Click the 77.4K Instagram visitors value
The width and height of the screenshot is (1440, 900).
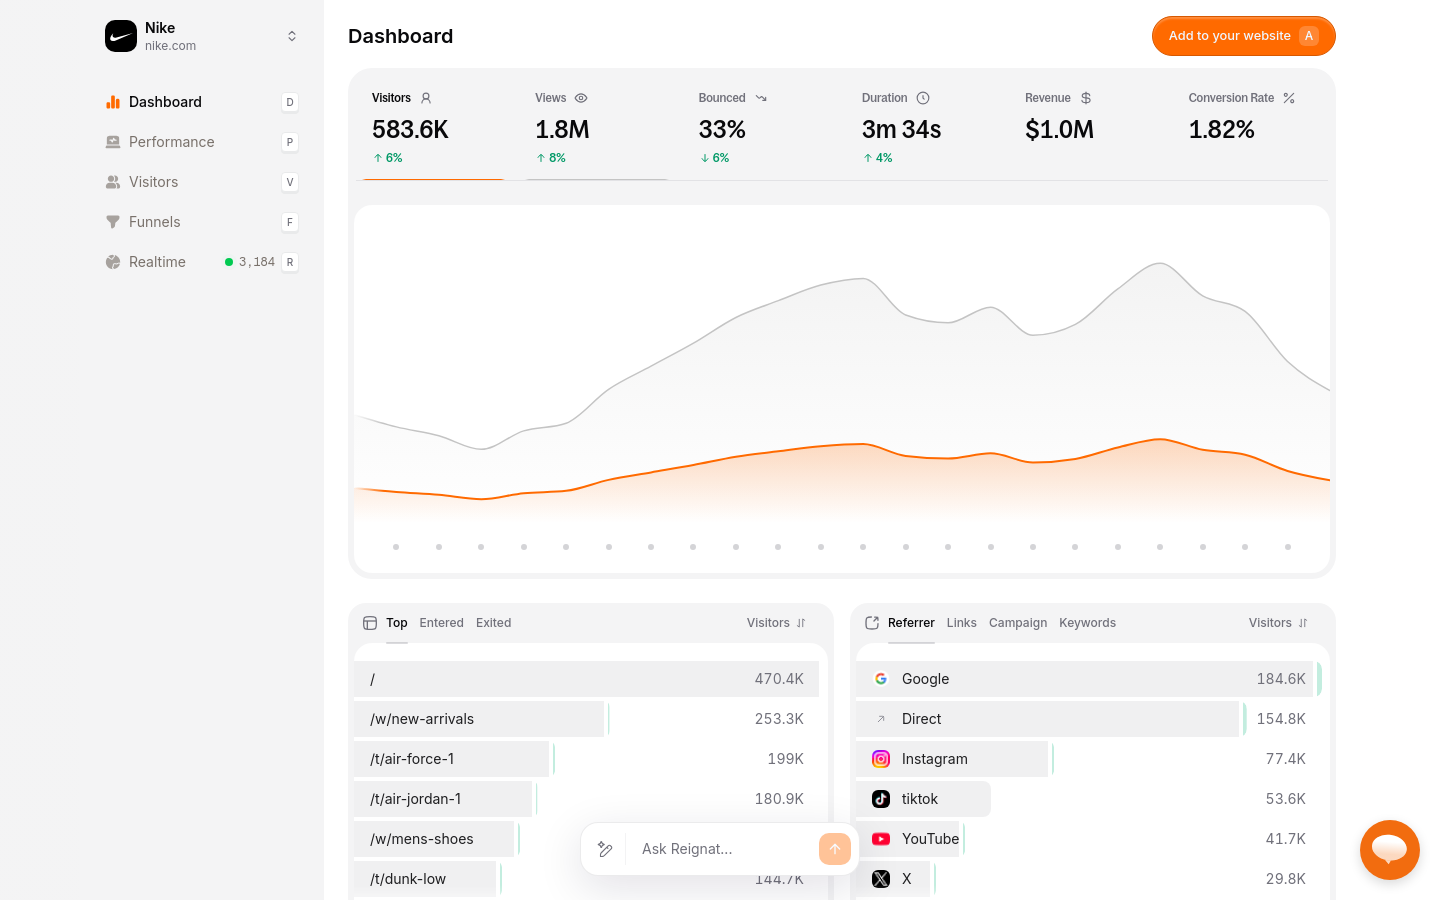click(1286, 759)
